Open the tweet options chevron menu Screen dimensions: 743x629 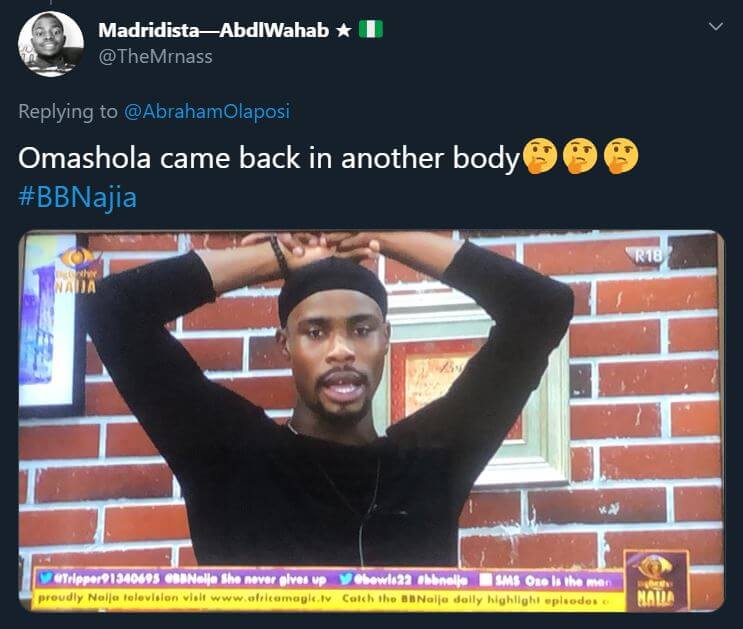pyautogui.click(x=716, y=26)
